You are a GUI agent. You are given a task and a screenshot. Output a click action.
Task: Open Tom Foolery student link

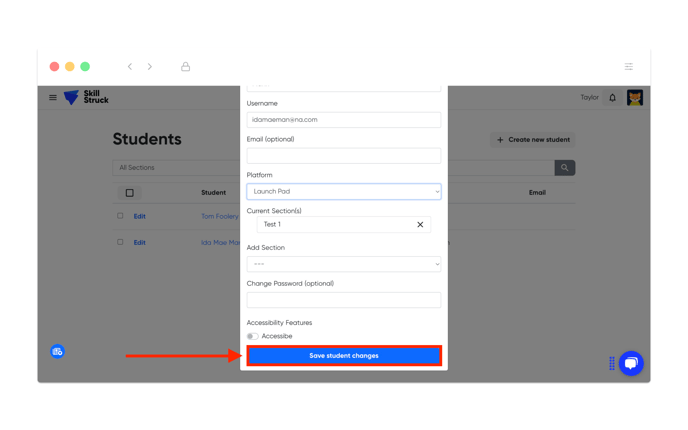pyautogui.click(x=220, y=216)
